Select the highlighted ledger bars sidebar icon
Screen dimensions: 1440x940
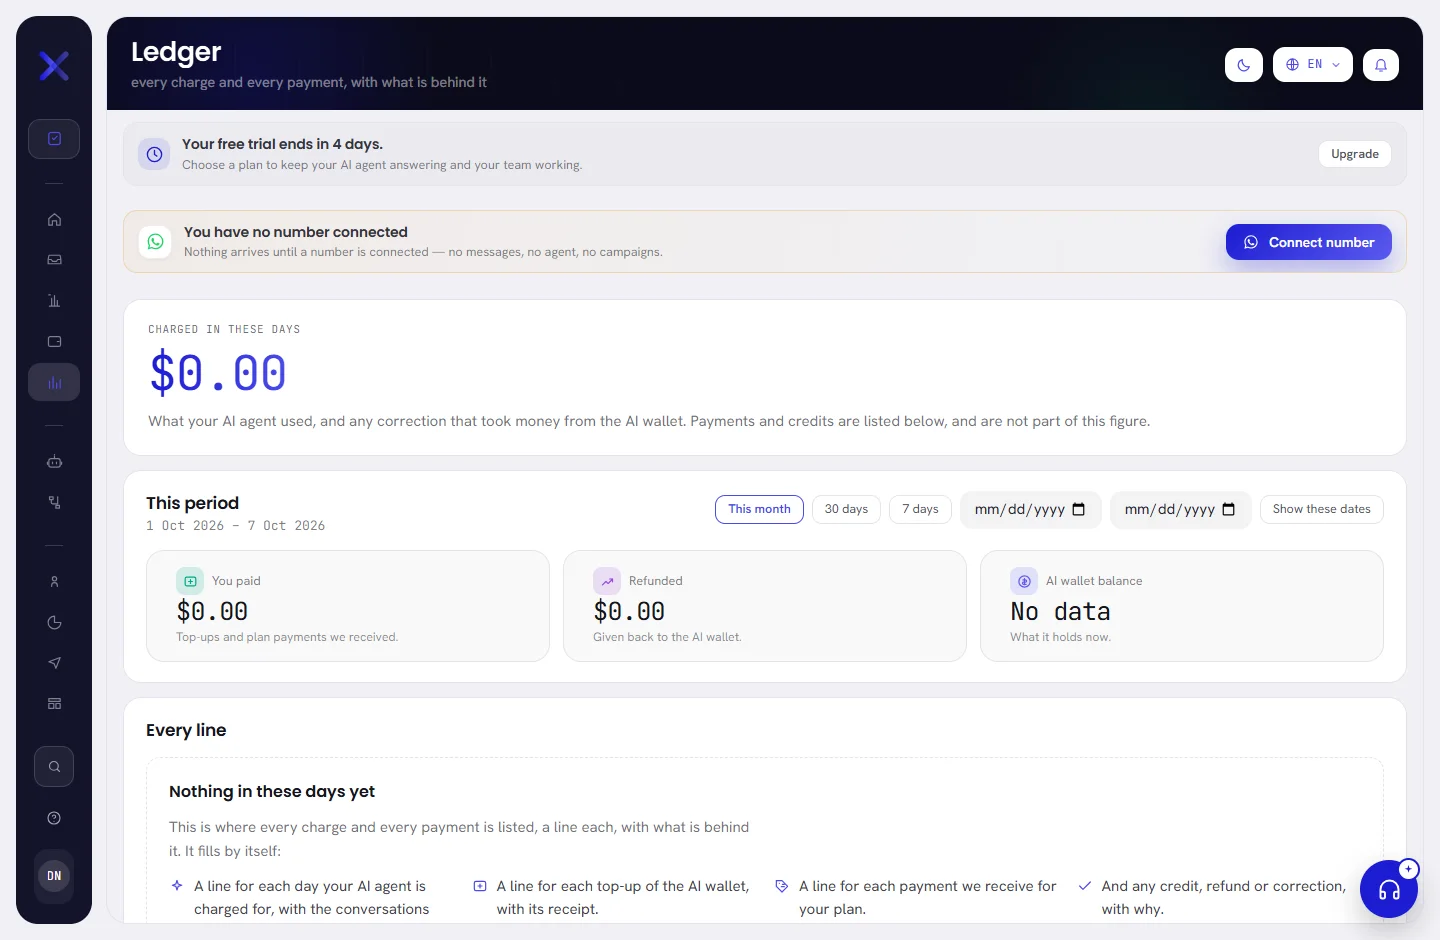(x=54, y=382)
